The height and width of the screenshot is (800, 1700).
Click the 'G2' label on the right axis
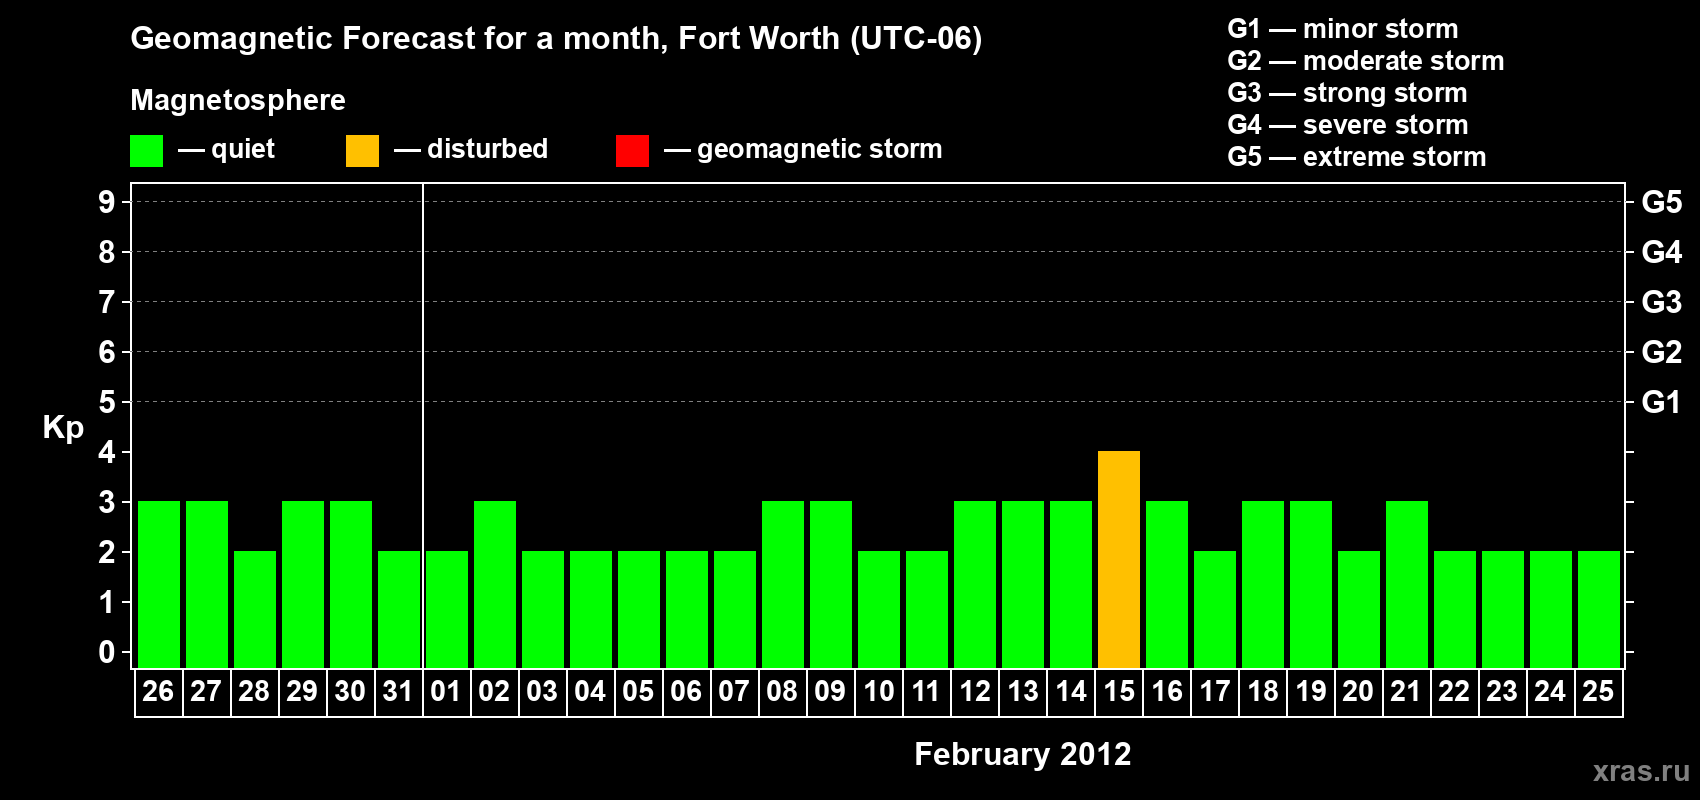pos(1662,352)
